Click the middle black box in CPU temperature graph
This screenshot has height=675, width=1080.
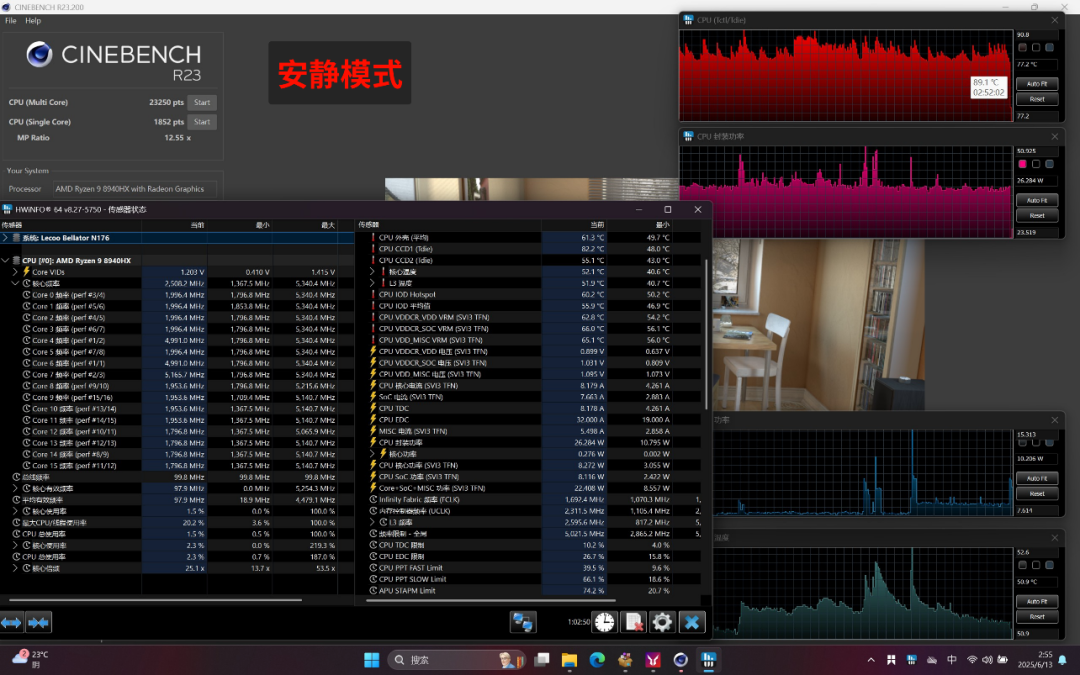click(1036, 48)
